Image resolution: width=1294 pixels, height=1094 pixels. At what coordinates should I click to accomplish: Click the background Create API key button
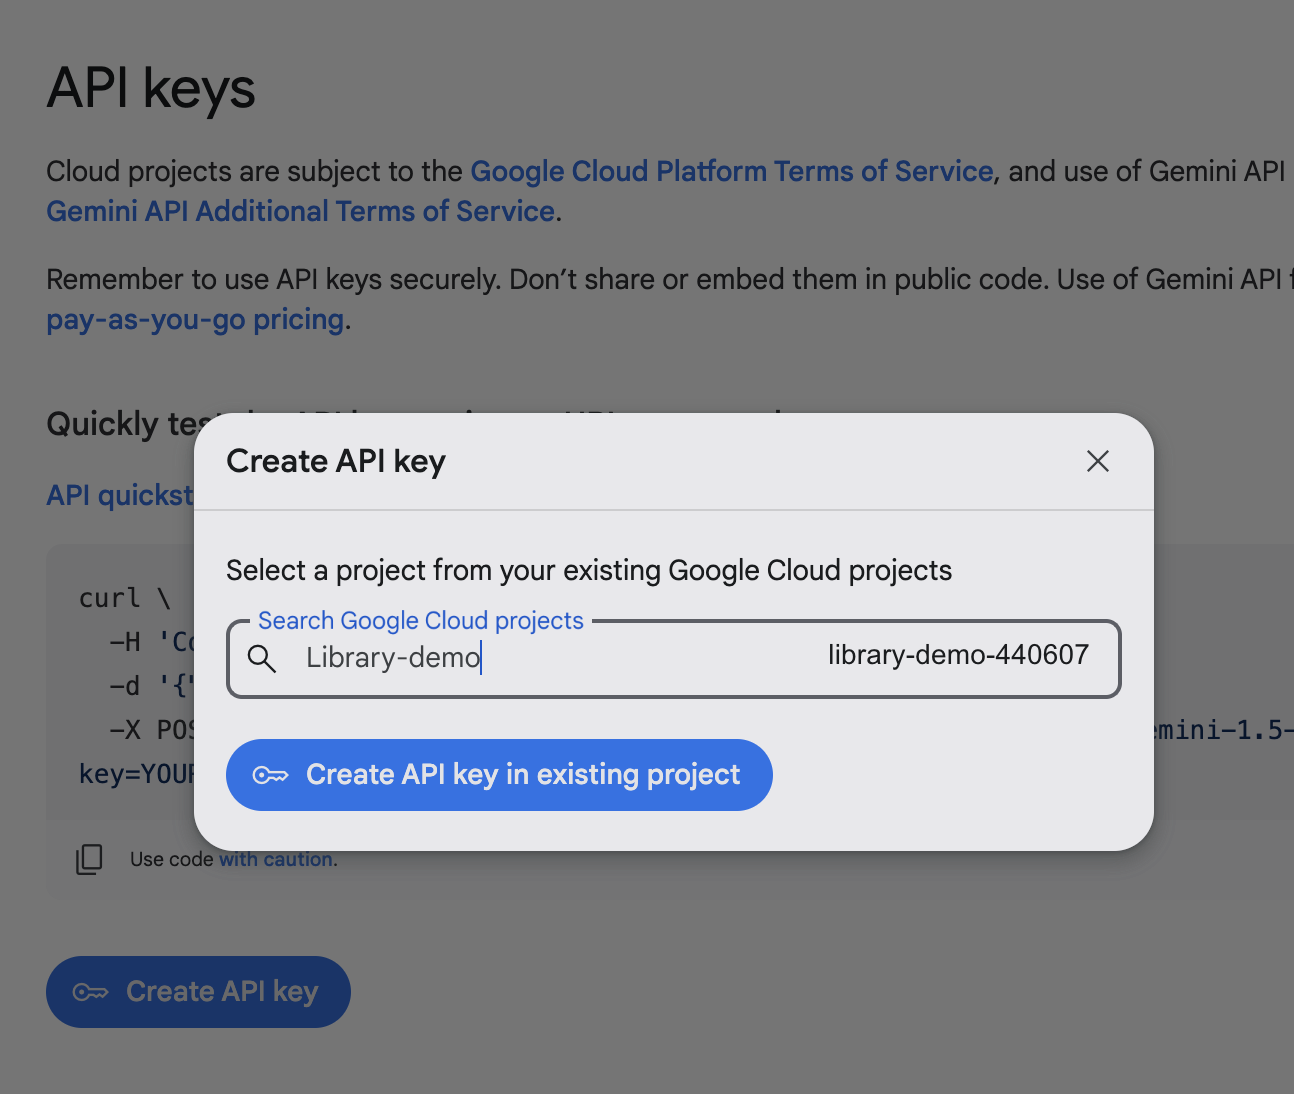[198, 992]
